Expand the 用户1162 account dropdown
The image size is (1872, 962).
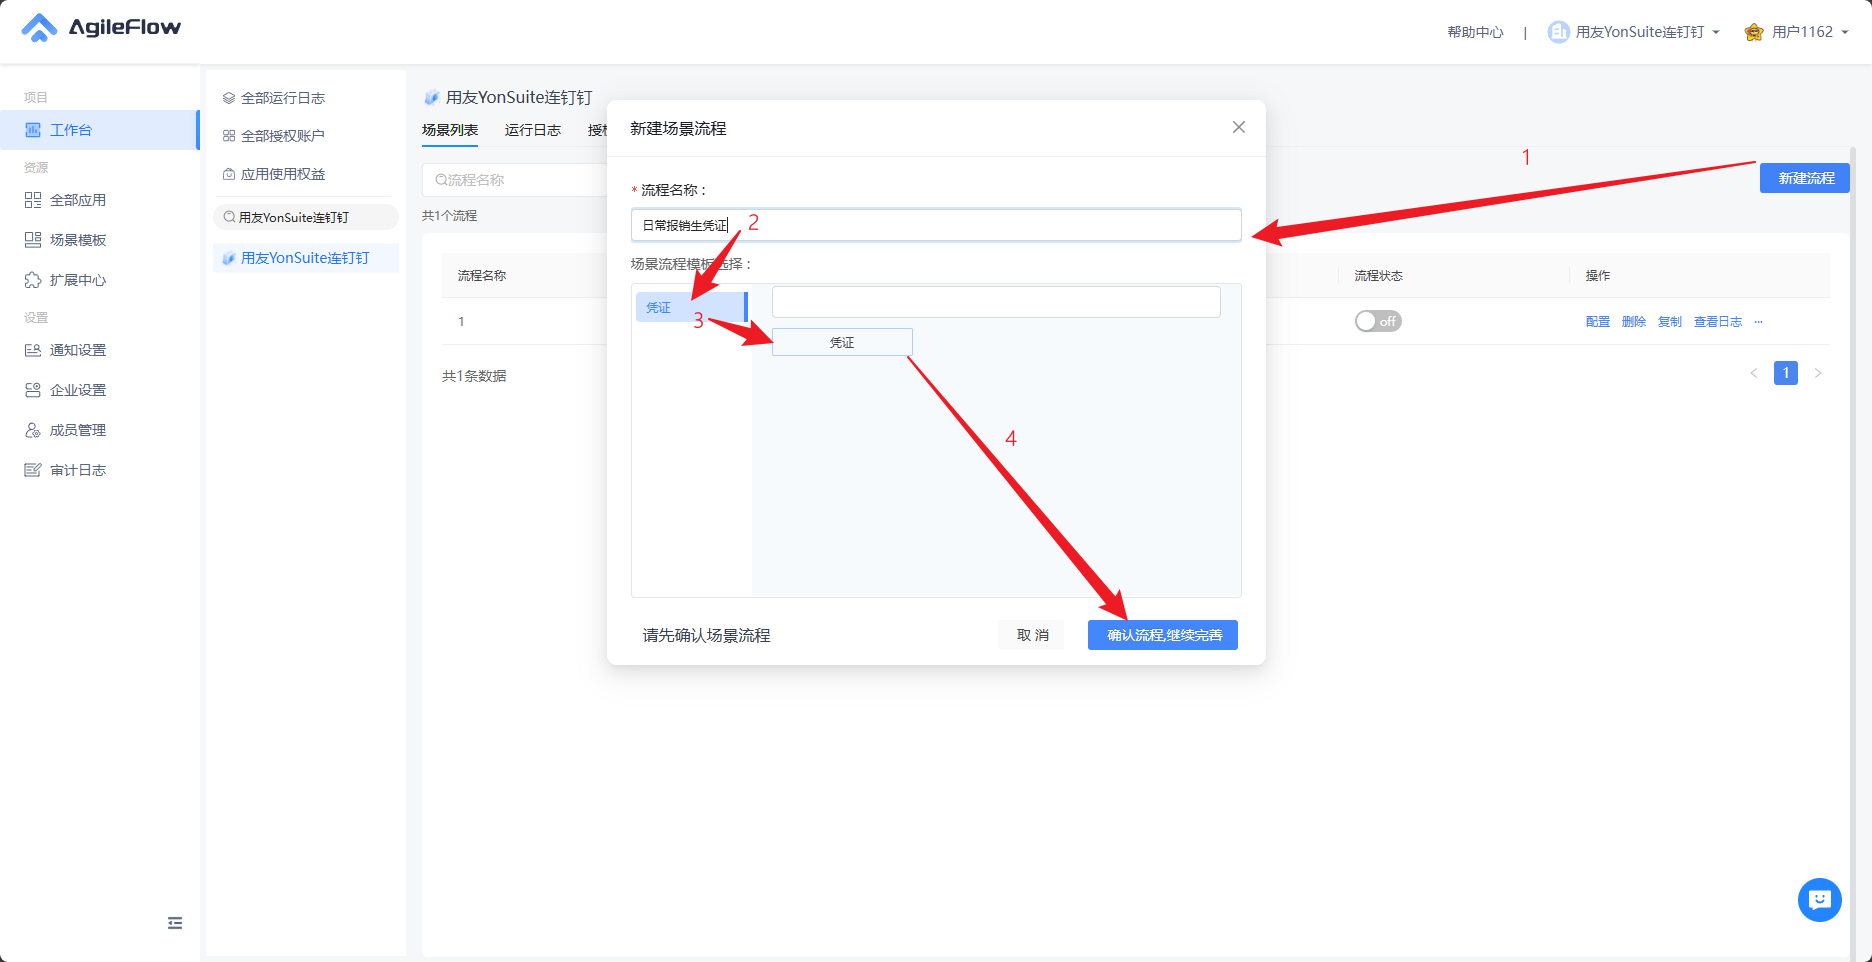pyautogui.click(x=1797, y=32)
